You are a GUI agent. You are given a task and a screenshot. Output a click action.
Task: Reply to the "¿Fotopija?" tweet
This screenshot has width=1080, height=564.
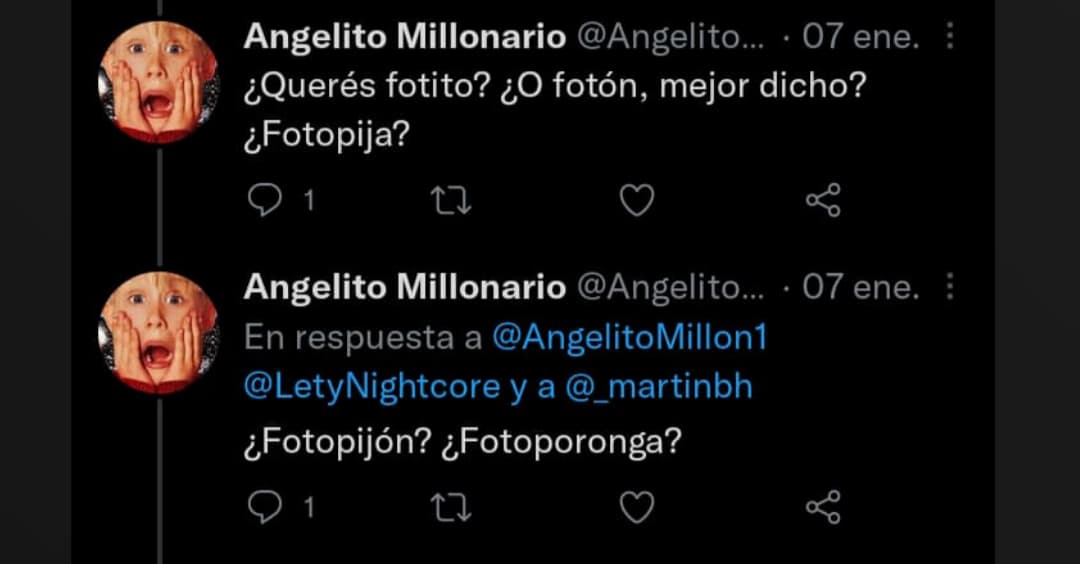coord(265,202)
